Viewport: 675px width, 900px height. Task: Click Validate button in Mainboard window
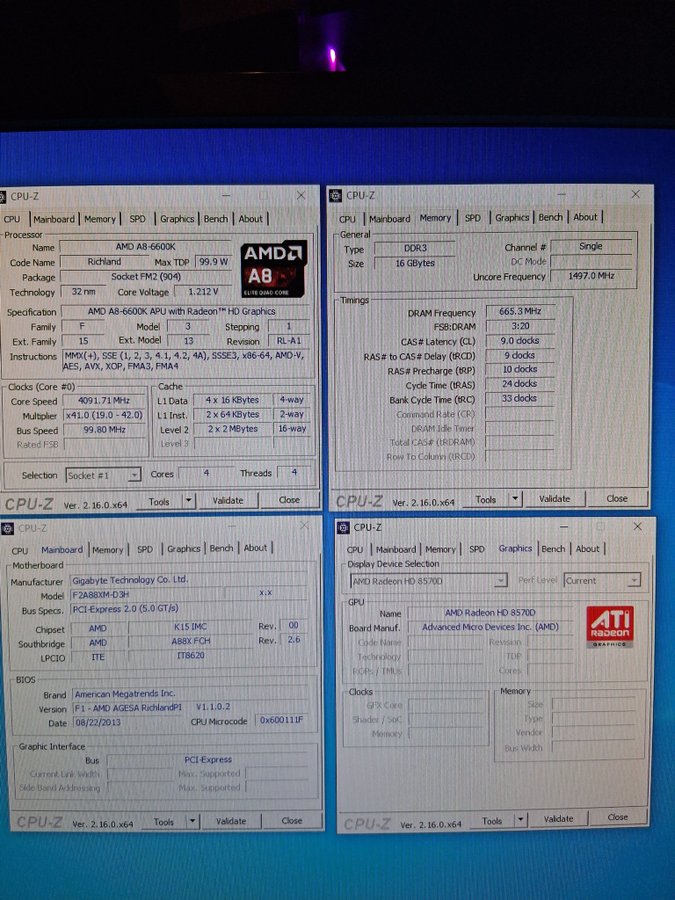pos(231,821)
